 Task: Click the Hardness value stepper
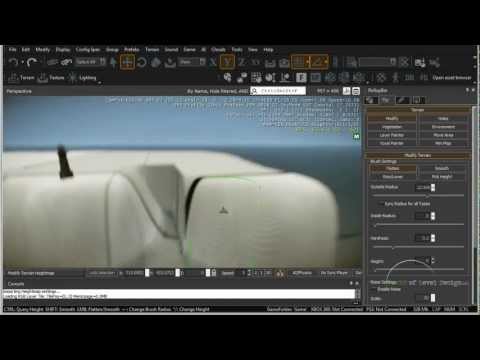click(x=433, y=238)
